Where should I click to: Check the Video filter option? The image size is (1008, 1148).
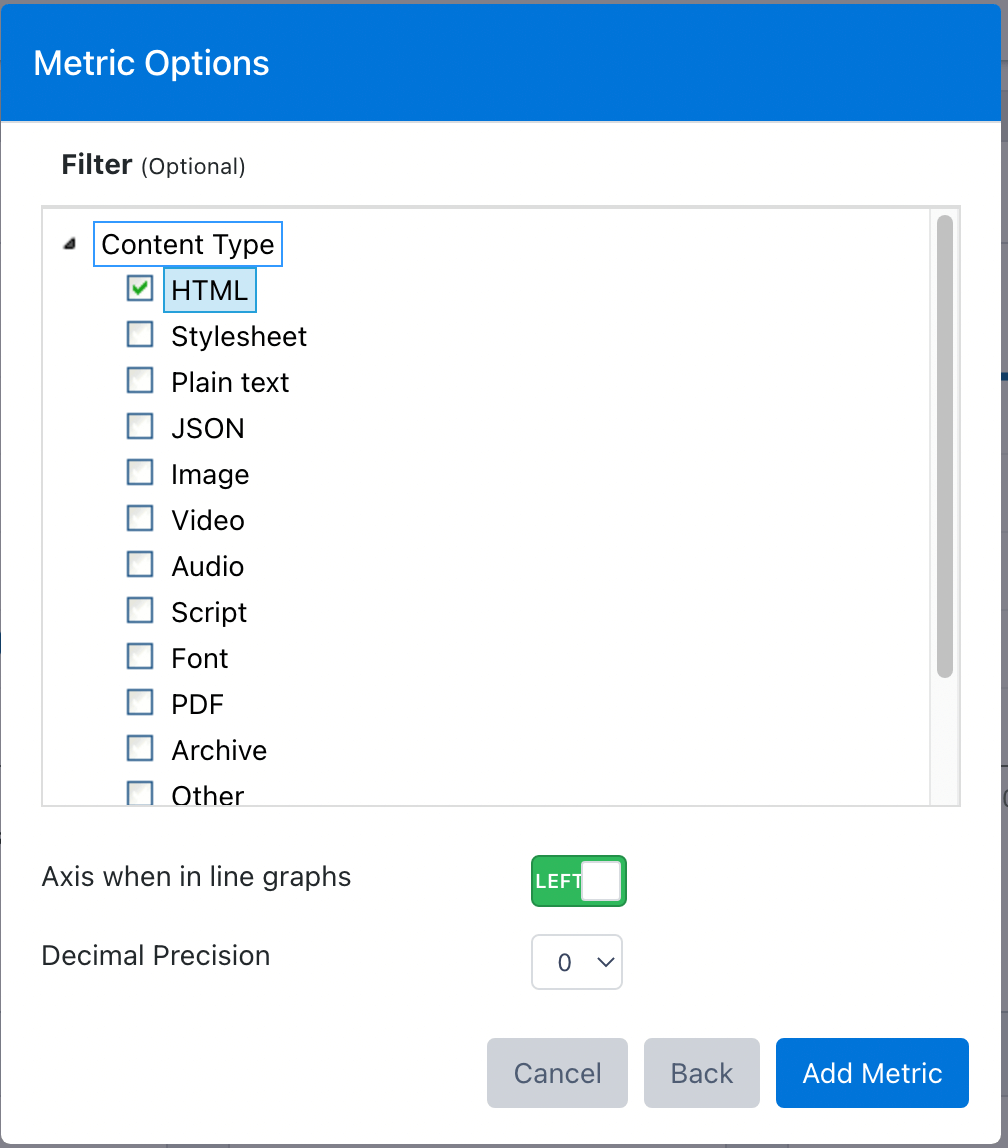click(140, 519)
